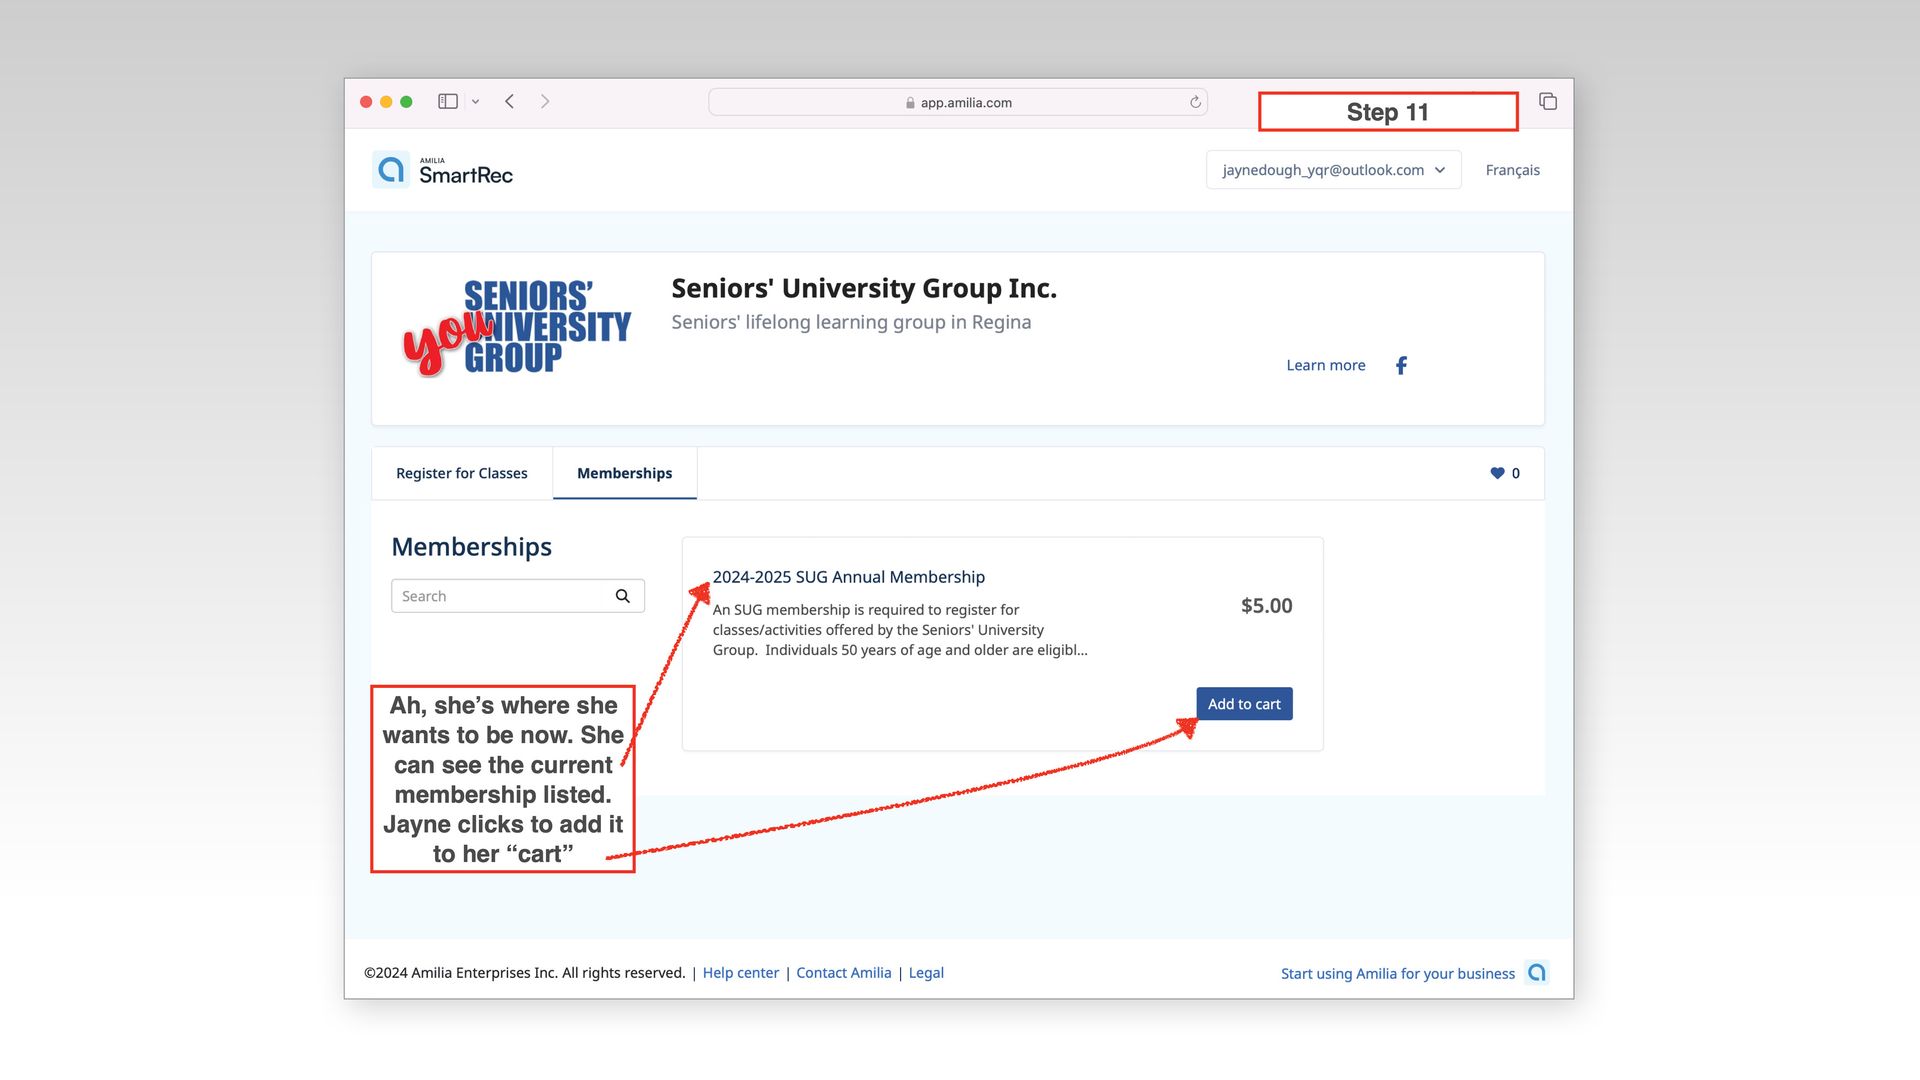This screenshot has height=1080, width=1920.
Task: Go back with the browser back arrow
Action: coord(510,101)
